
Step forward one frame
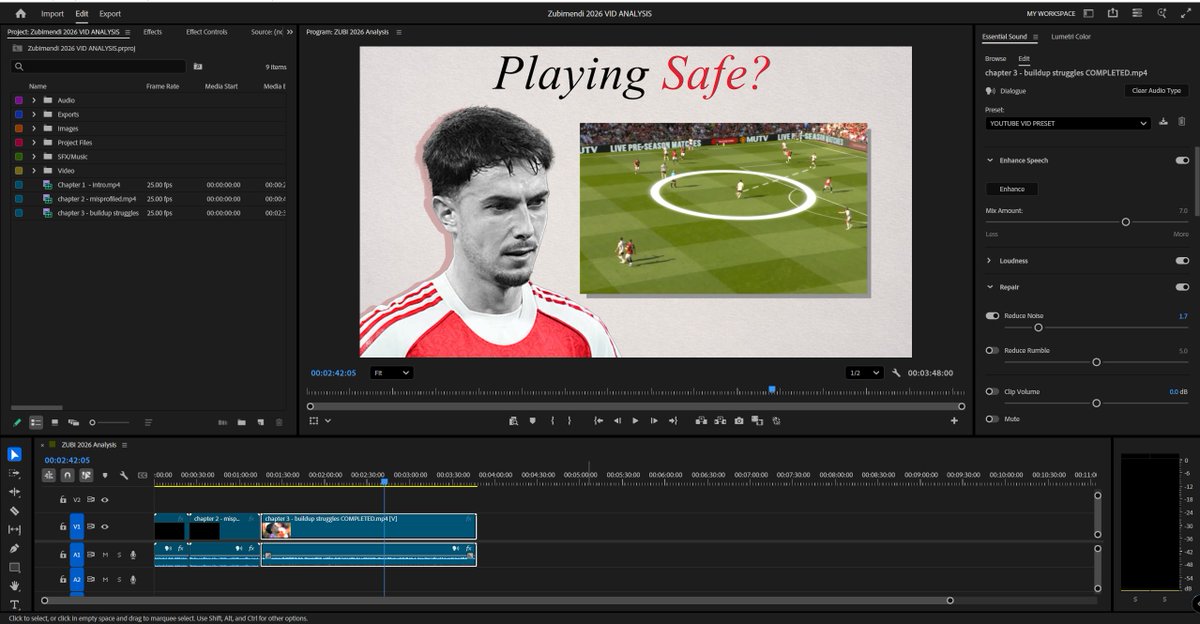pos(654,421)
